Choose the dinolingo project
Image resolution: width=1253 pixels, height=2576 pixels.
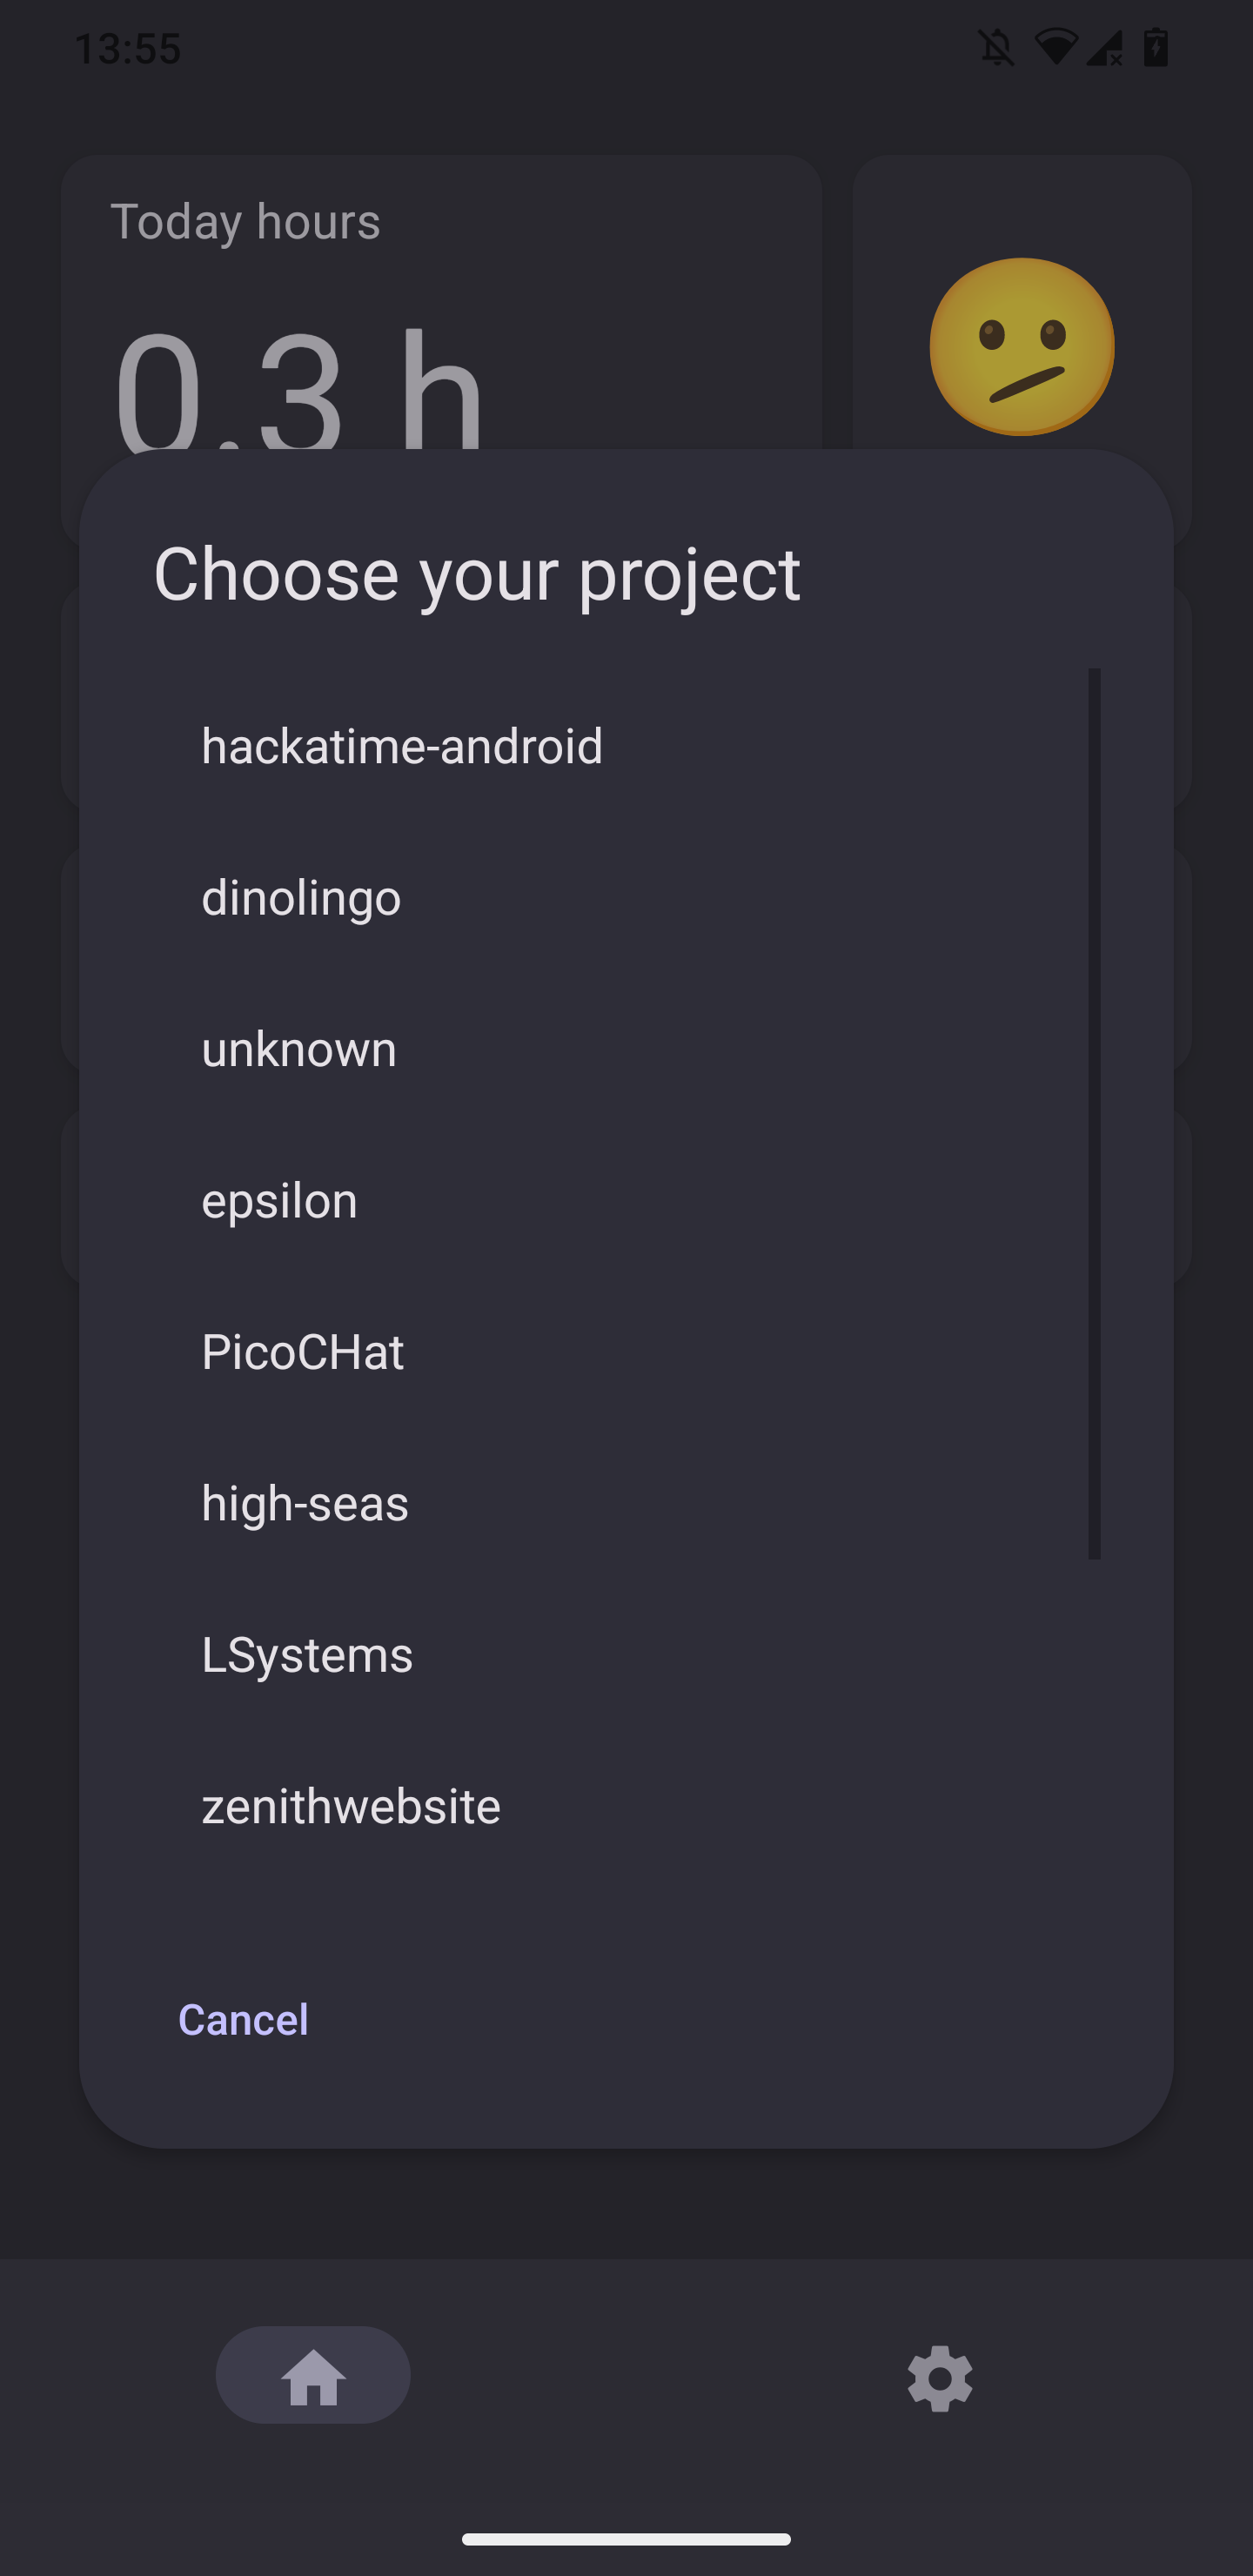(300, 897)
